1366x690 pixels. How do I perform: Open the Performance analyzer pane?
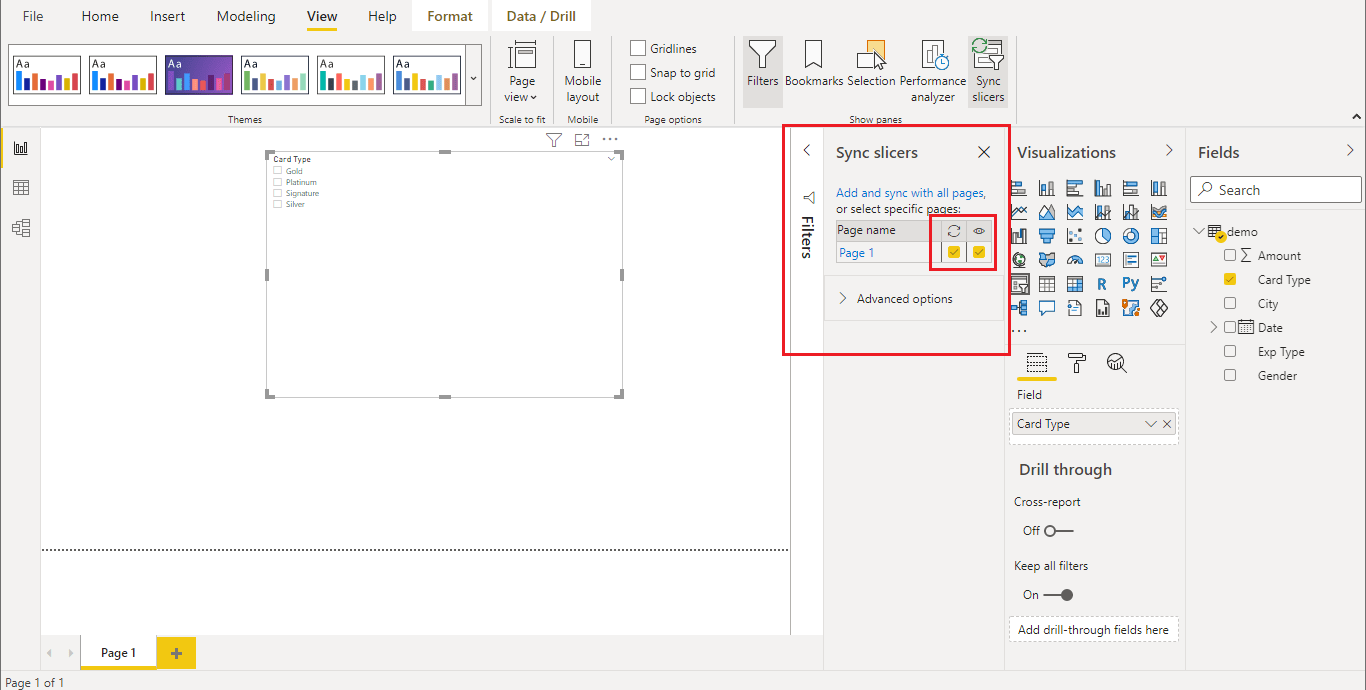click(933, 68)
